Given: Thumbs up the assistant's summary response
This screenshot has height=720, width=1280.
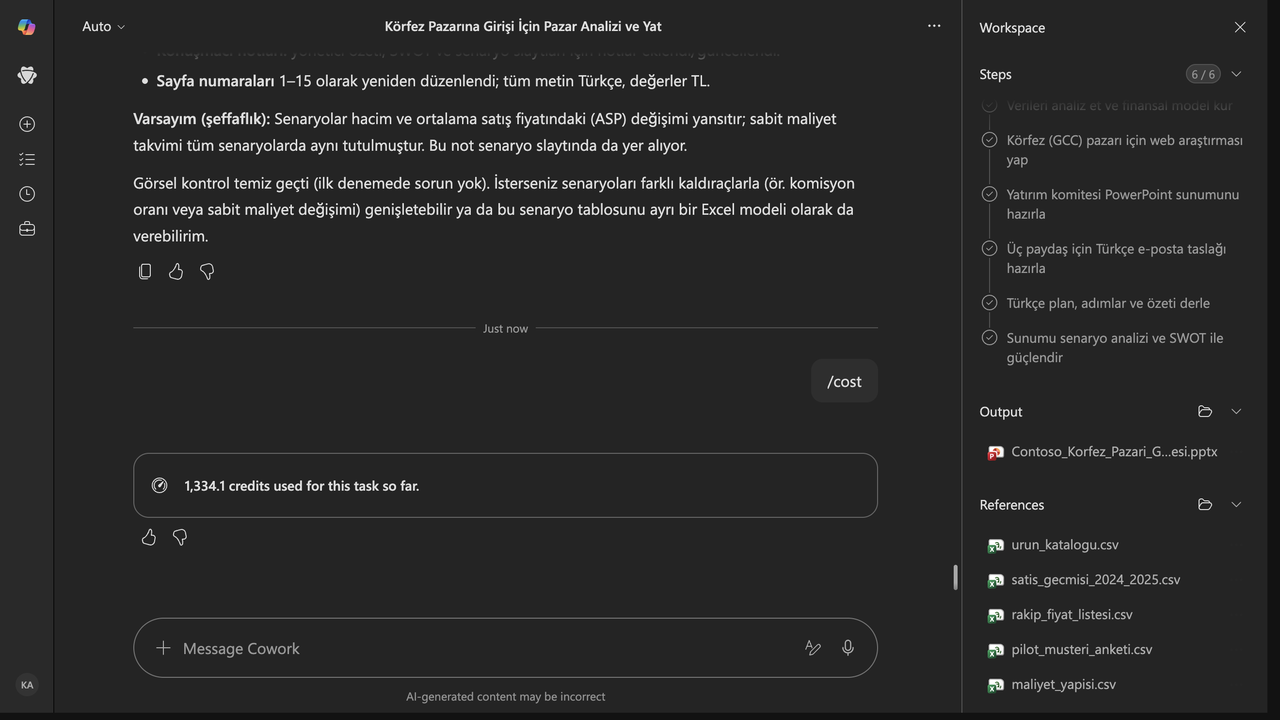Looking at the screenshot, I should click(x=176, y=271).
